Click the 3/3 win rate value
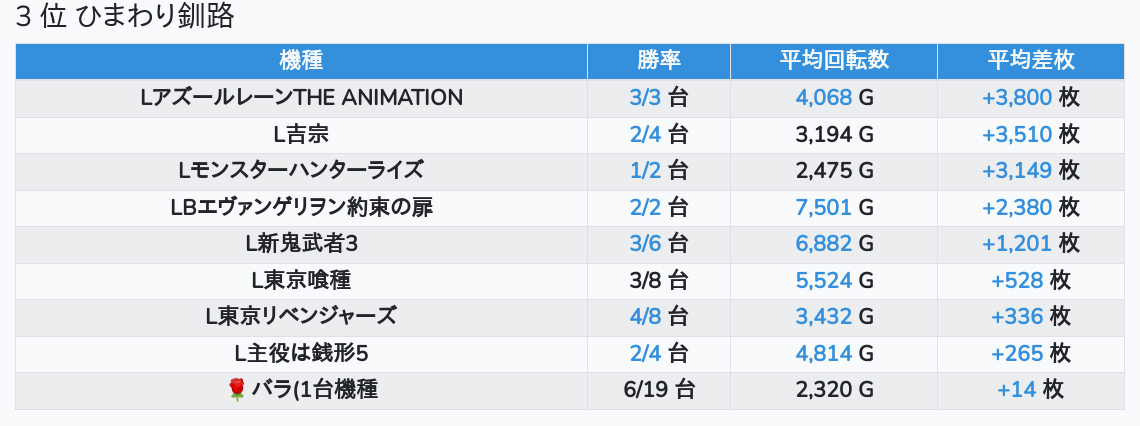 pos(645,98)
